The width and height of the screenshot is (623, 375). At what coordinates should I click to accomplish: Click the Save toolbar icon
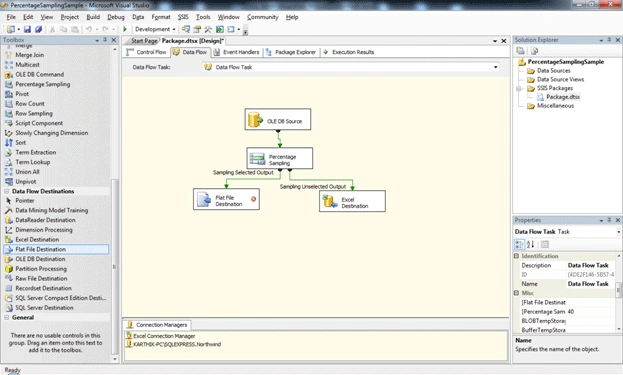(x=27, y=29)
